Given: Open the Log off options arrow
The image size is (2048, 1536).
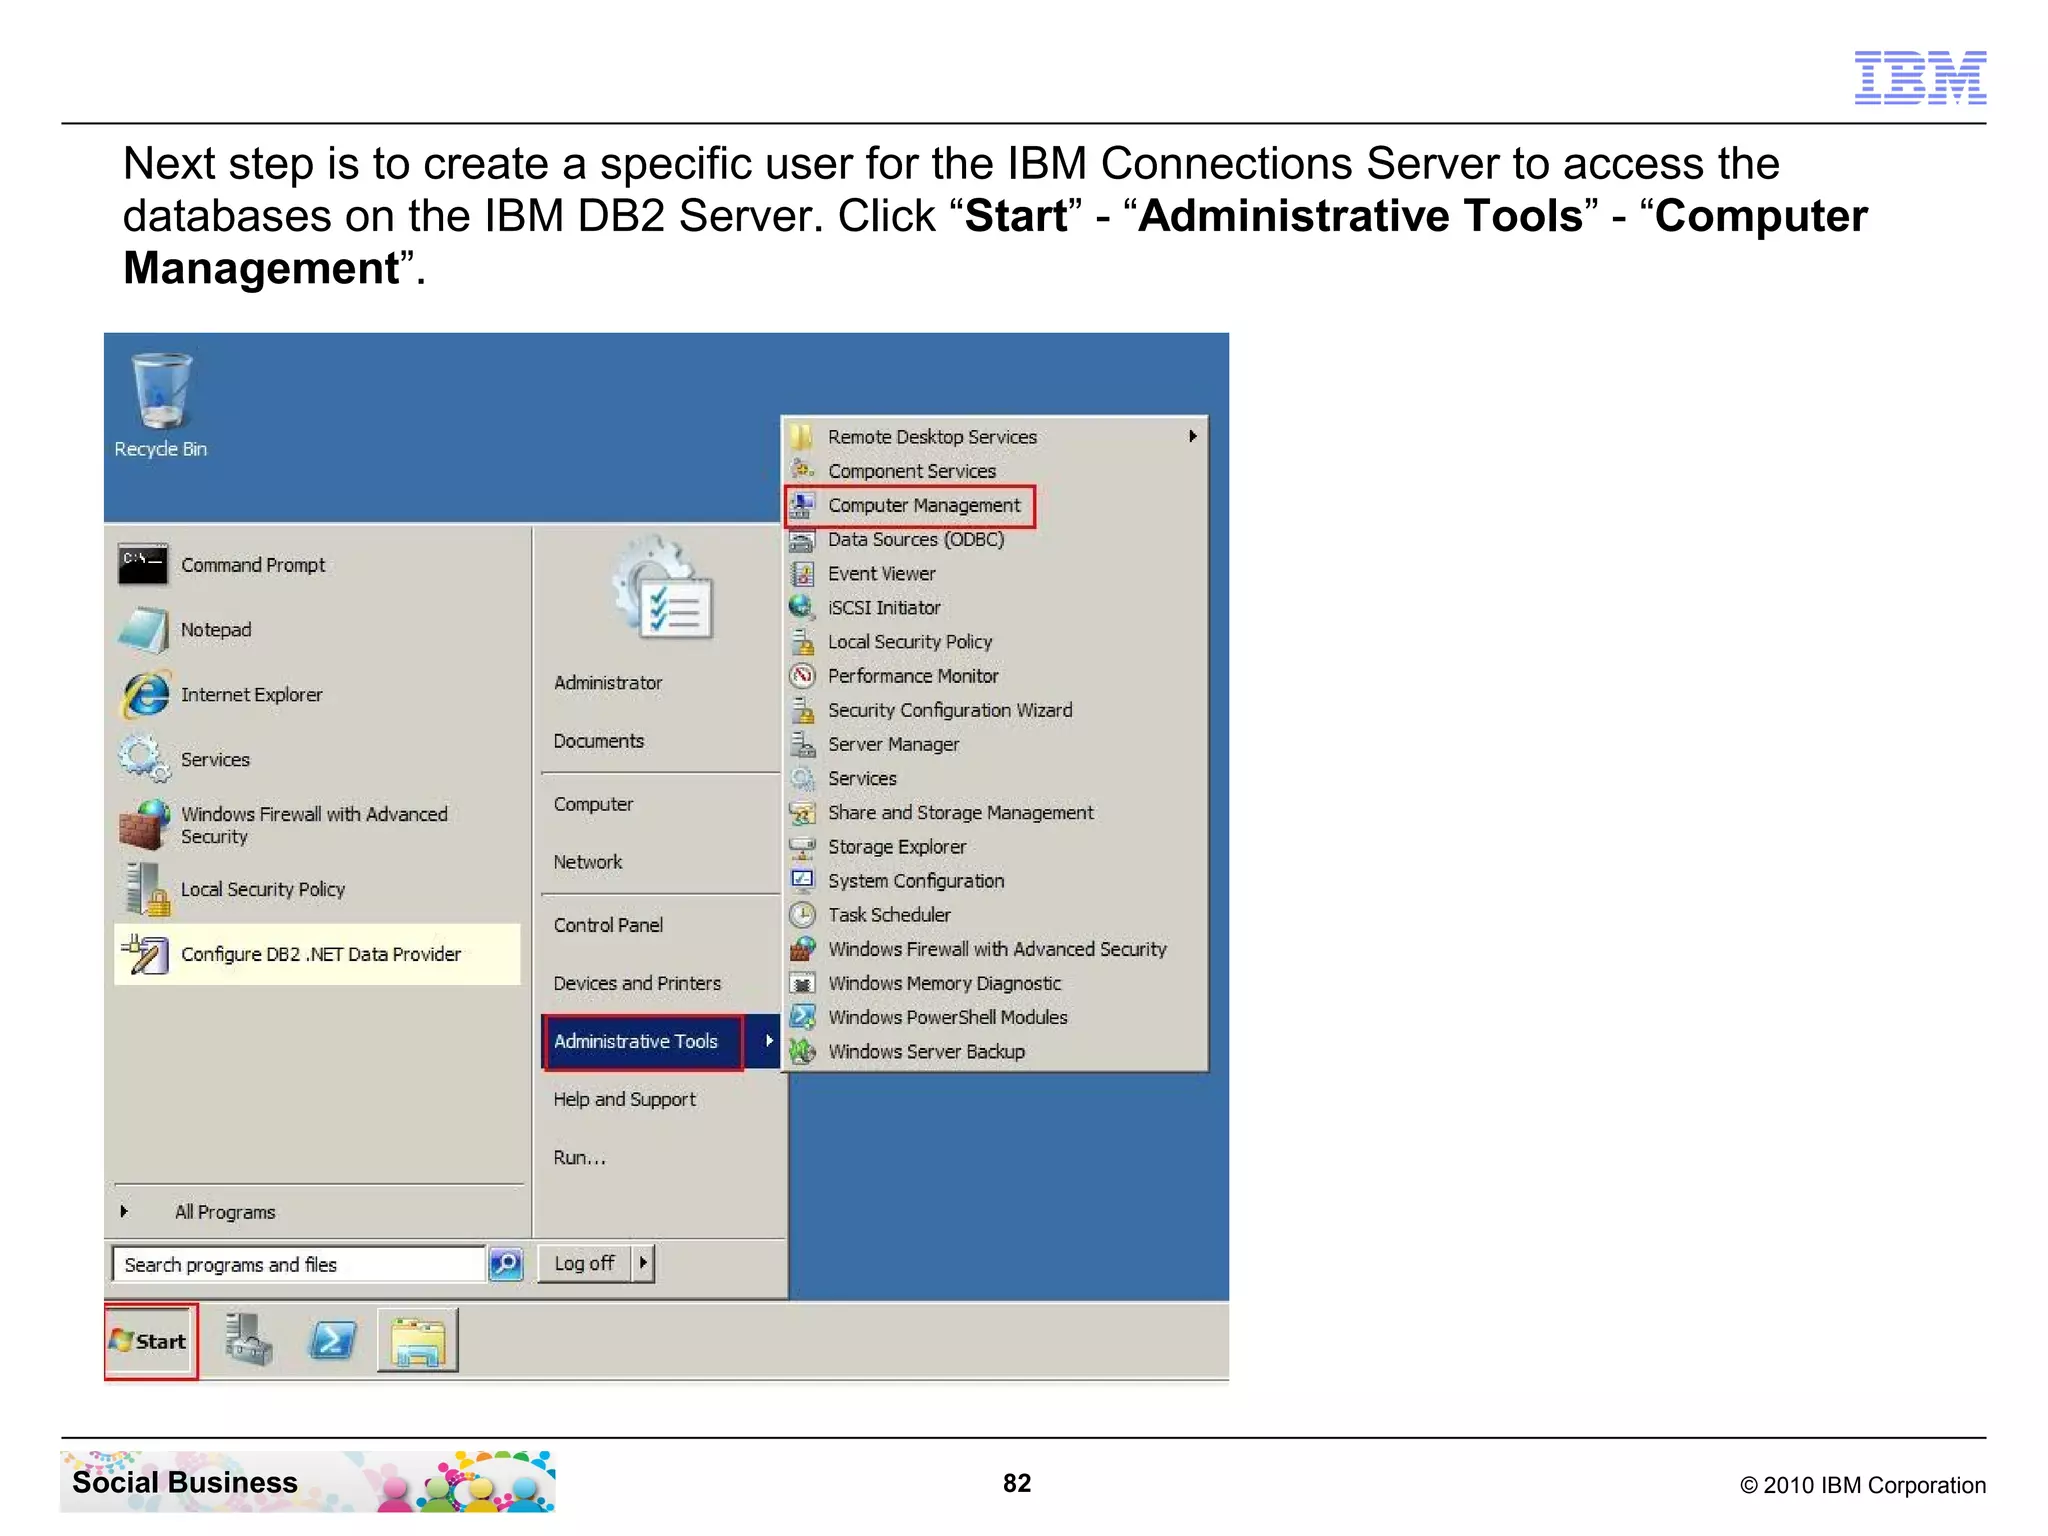Looking at the screenshot, I should pos(643,1263).
